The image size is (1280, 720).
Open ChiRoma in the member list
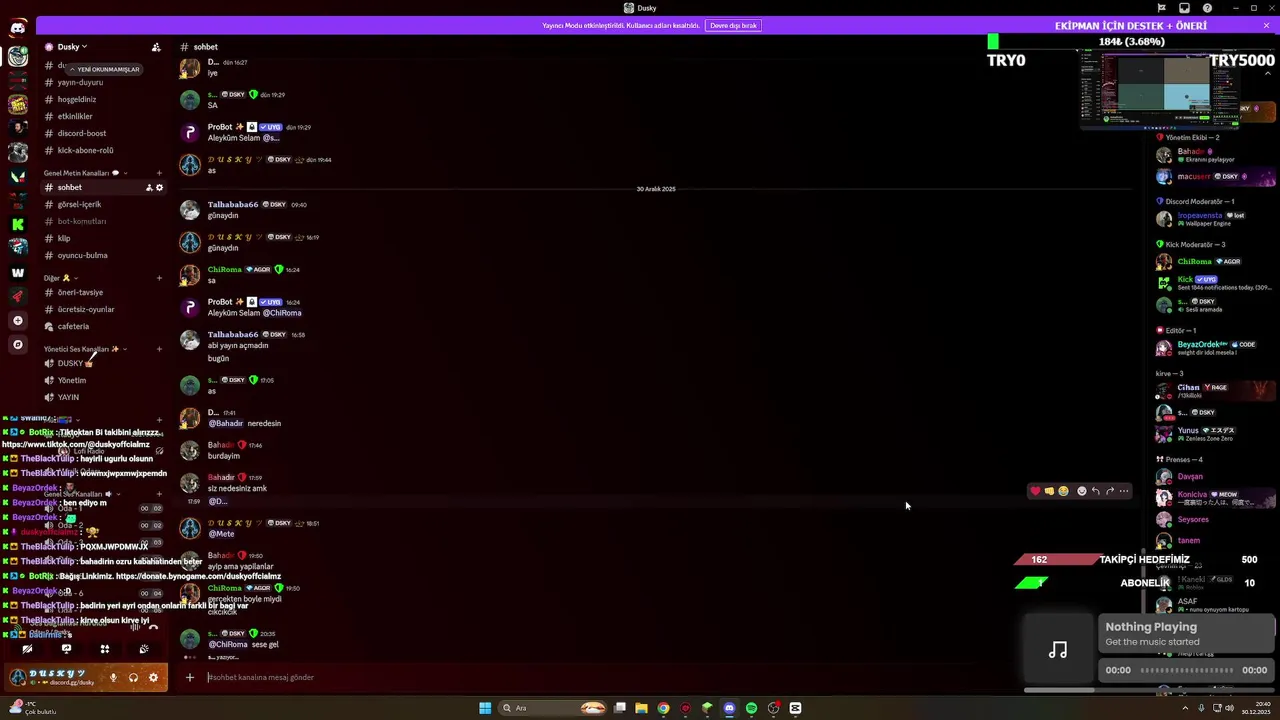click(1194, 261)
